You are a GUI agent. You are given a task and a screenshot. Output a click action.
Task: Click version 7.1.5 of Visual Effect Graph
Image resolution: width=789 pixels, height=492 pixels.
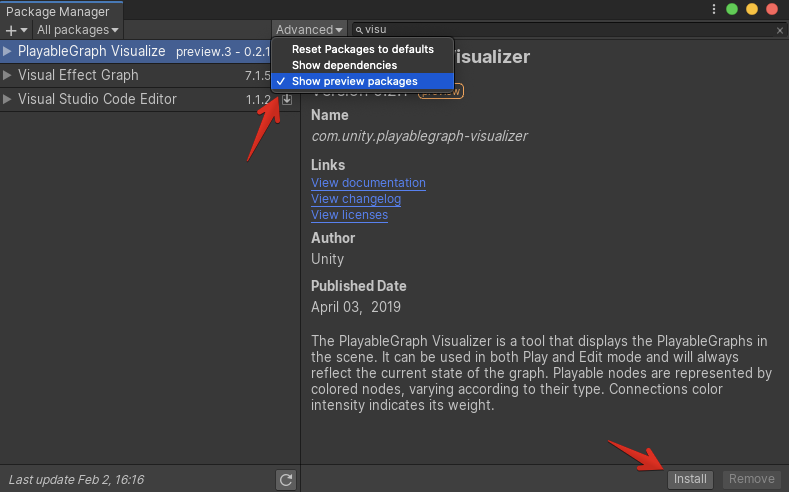[x=258, y=76]
